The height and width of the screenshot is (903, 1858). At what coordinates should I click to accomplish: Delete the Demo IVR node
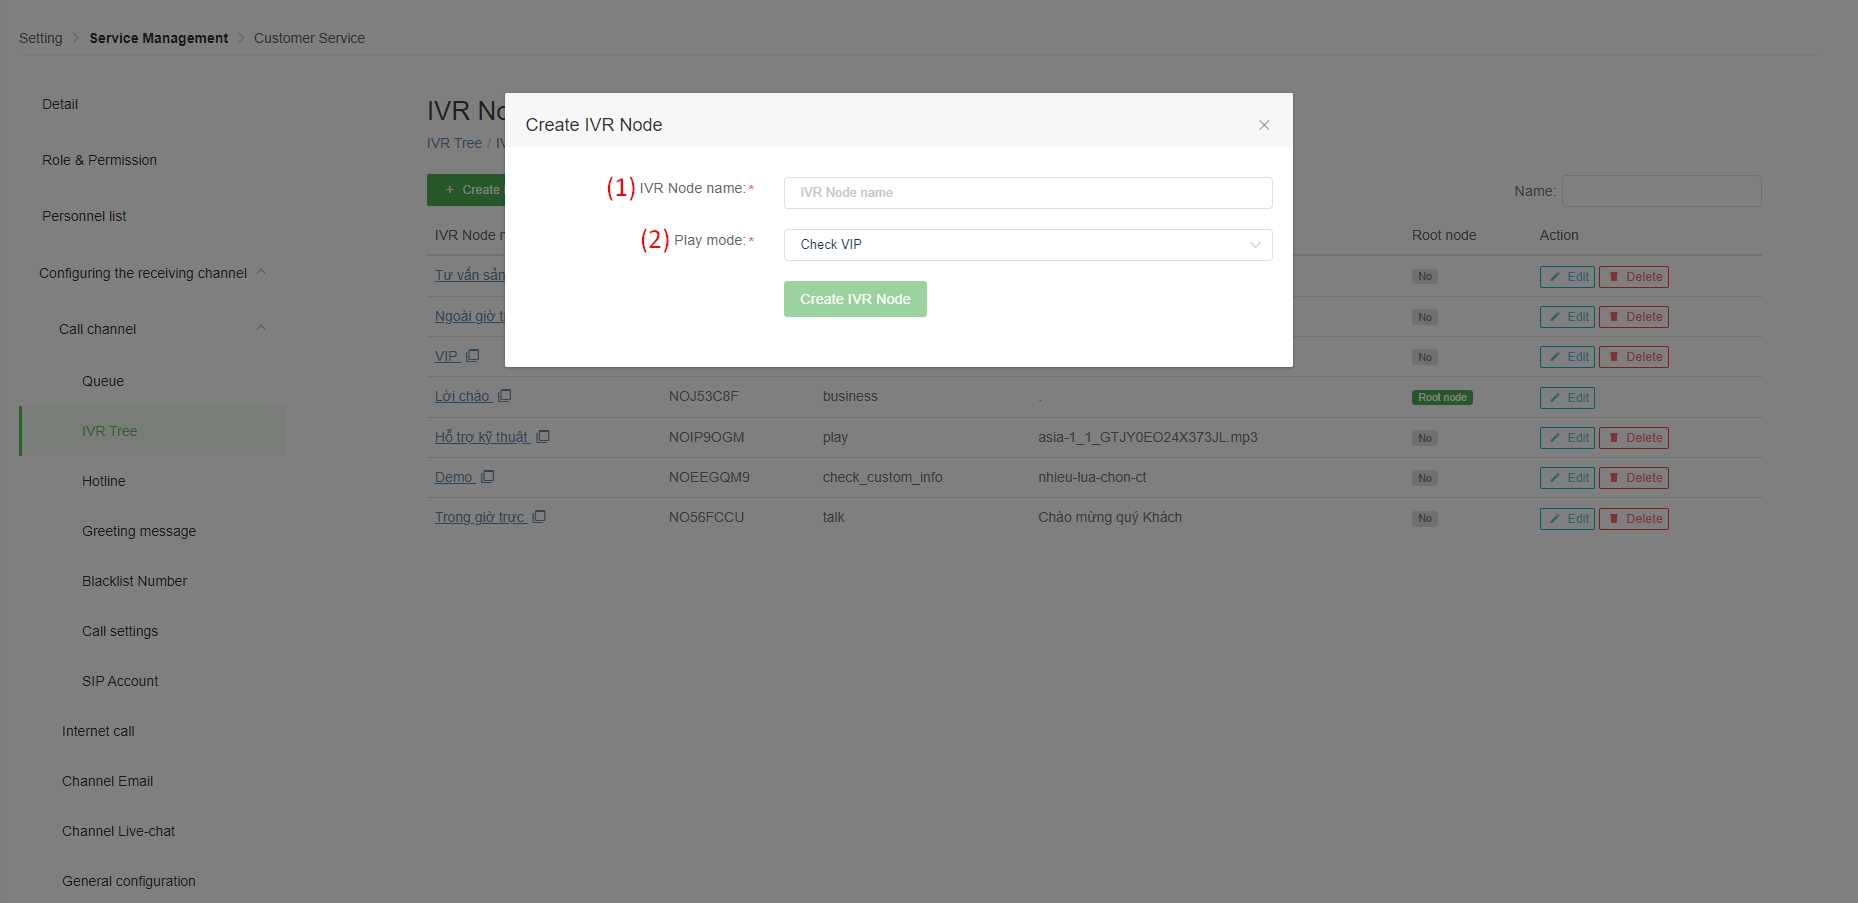click(1633, 478)
